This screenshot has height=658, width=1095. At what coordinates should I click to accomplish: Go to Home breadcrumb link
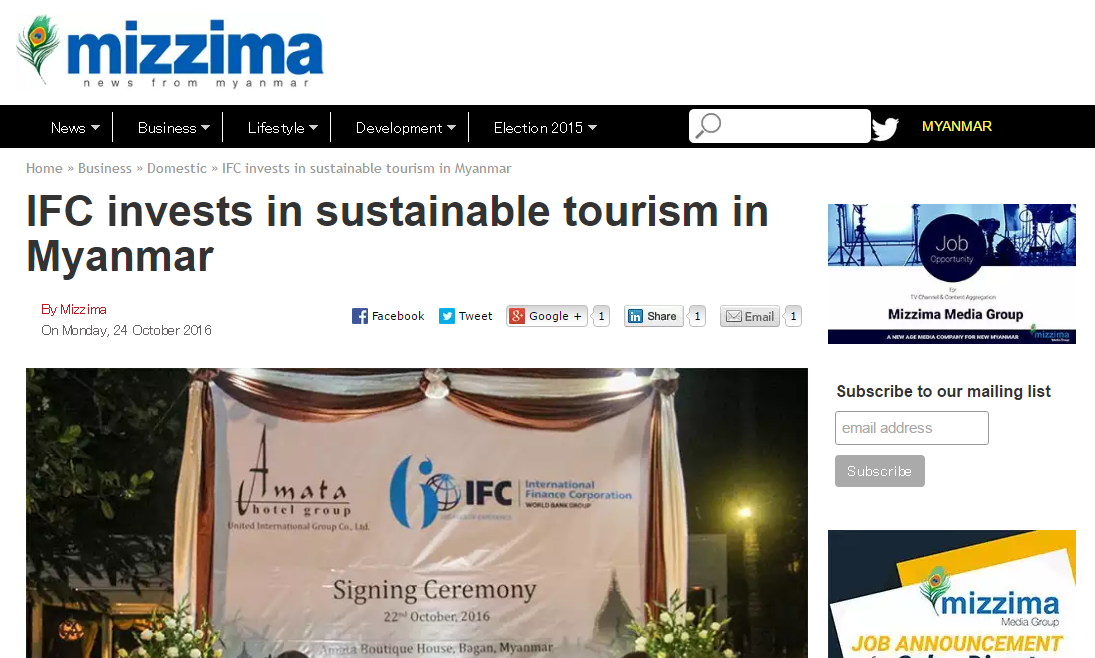[44, 168]
